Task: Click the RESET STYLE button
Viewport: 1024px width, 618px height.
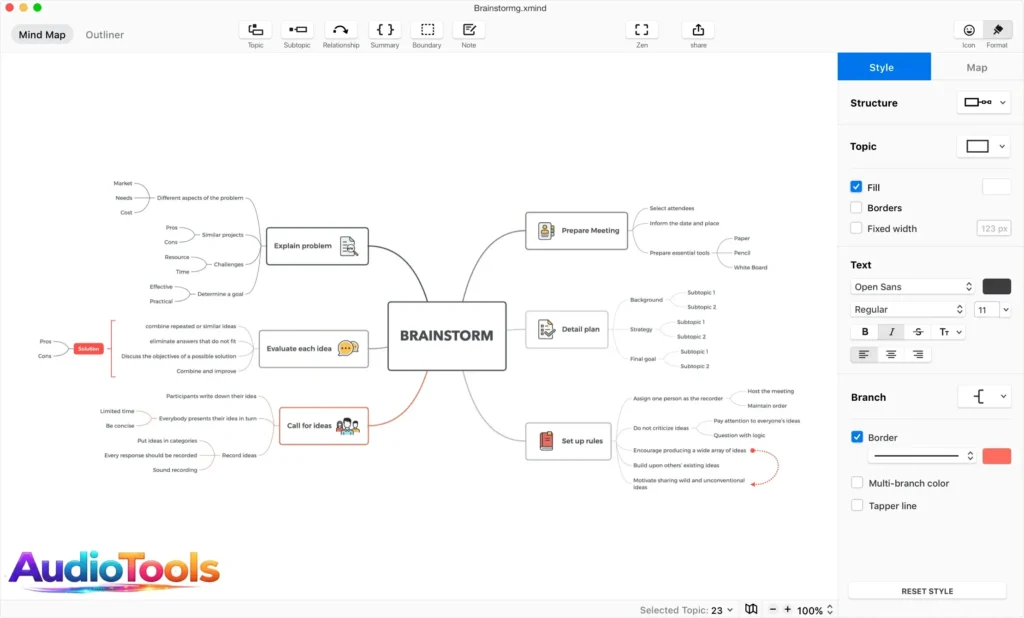Action: [x=927, y=590]
